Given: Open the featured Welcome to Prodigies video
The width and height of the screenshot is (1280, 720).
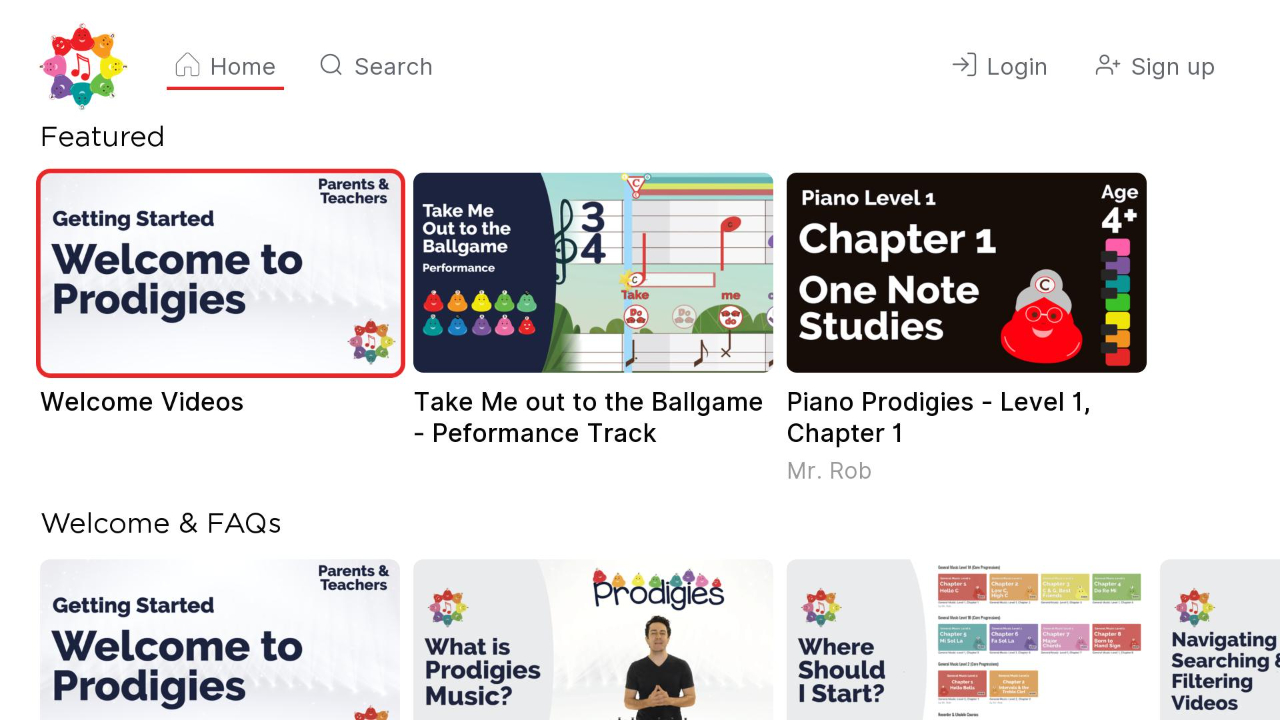Looking at the screenshot, I should (x=220, y=272).
